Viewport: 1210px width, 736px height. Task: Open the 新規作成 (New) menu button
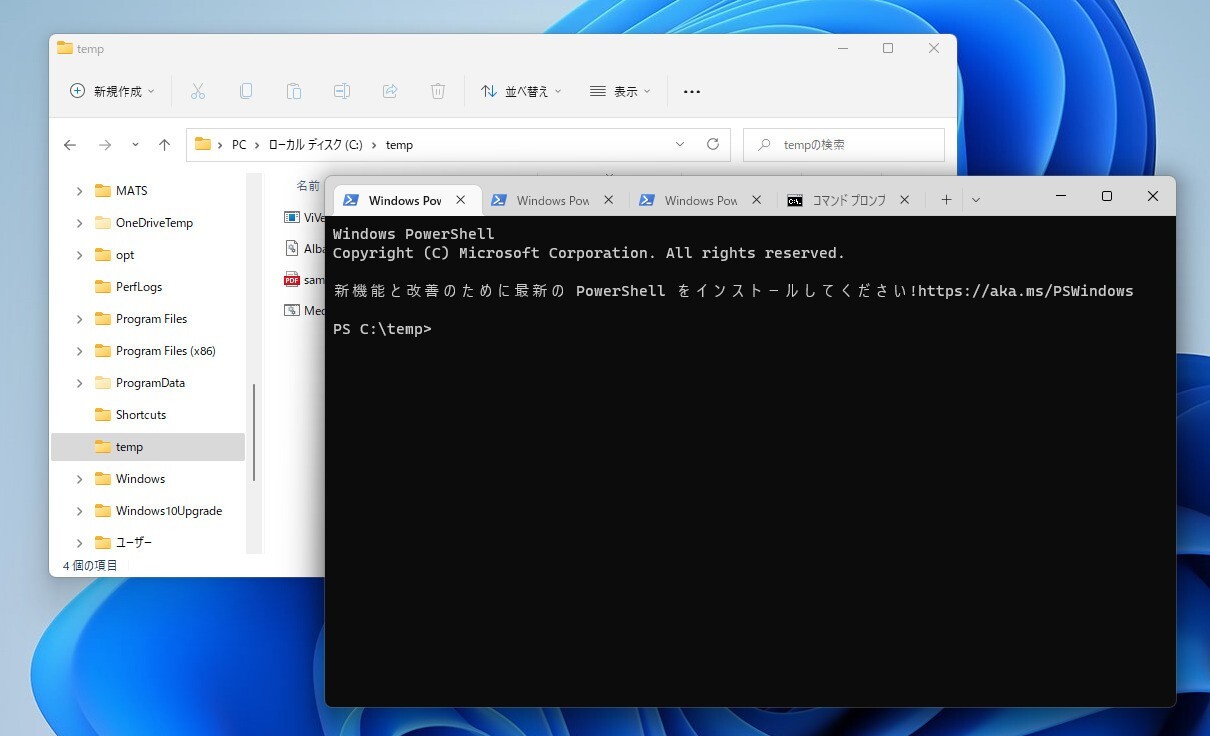coord(112,91)
